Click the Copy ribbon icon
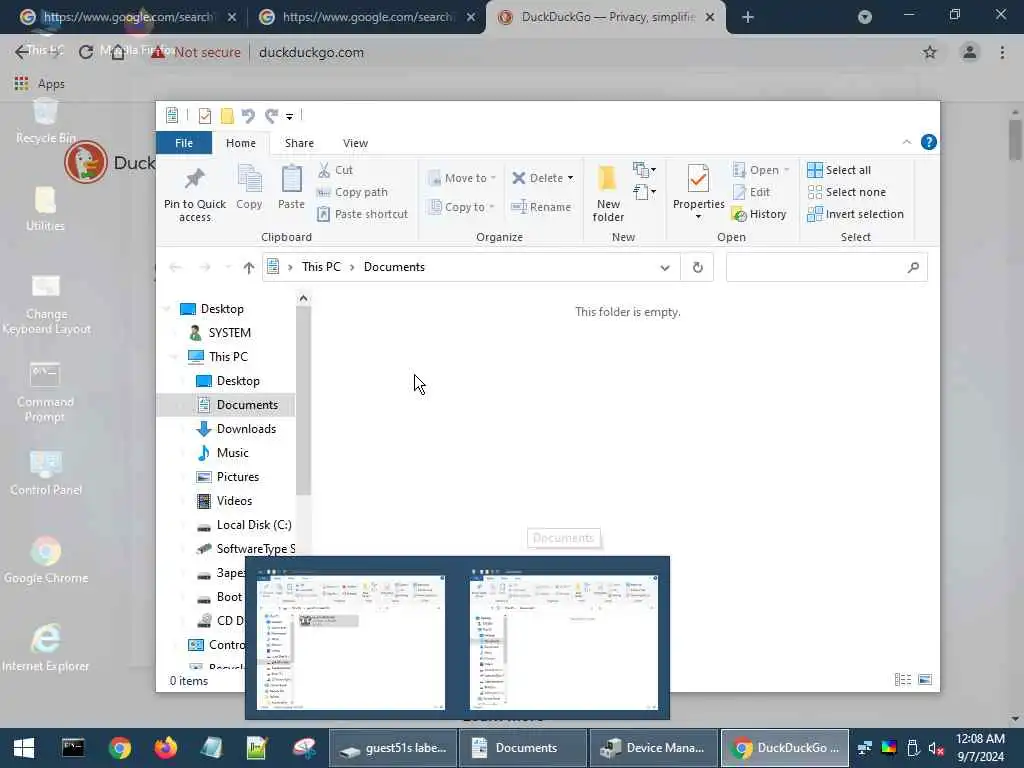The height and width of the screenshot is (768, 1024). point(249,187)
